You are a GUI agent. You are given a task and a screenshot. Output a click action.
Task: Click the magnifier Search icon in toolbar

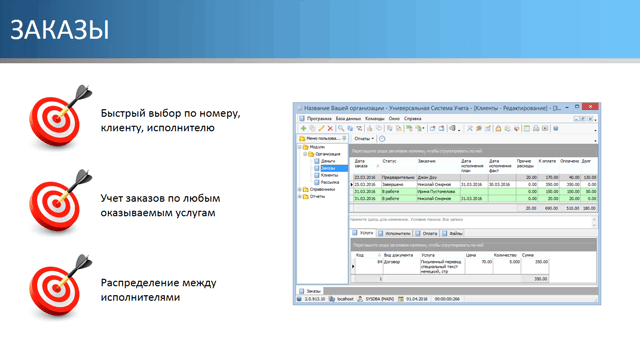point(341,129)
